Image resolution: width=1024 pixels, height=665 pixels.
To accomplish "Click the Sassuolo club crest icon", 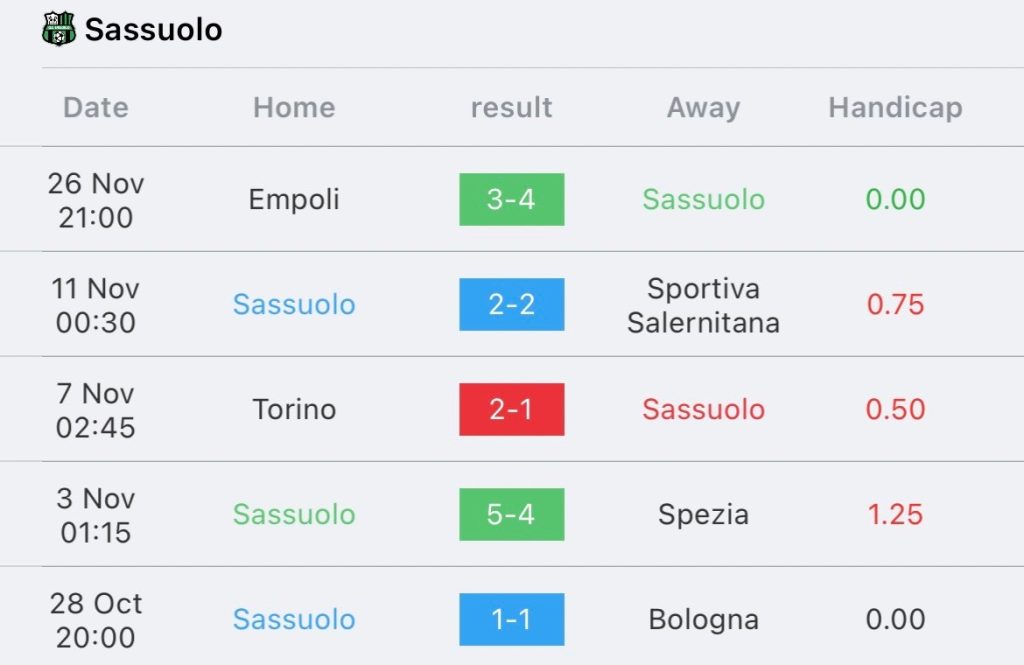I will 59,29.
